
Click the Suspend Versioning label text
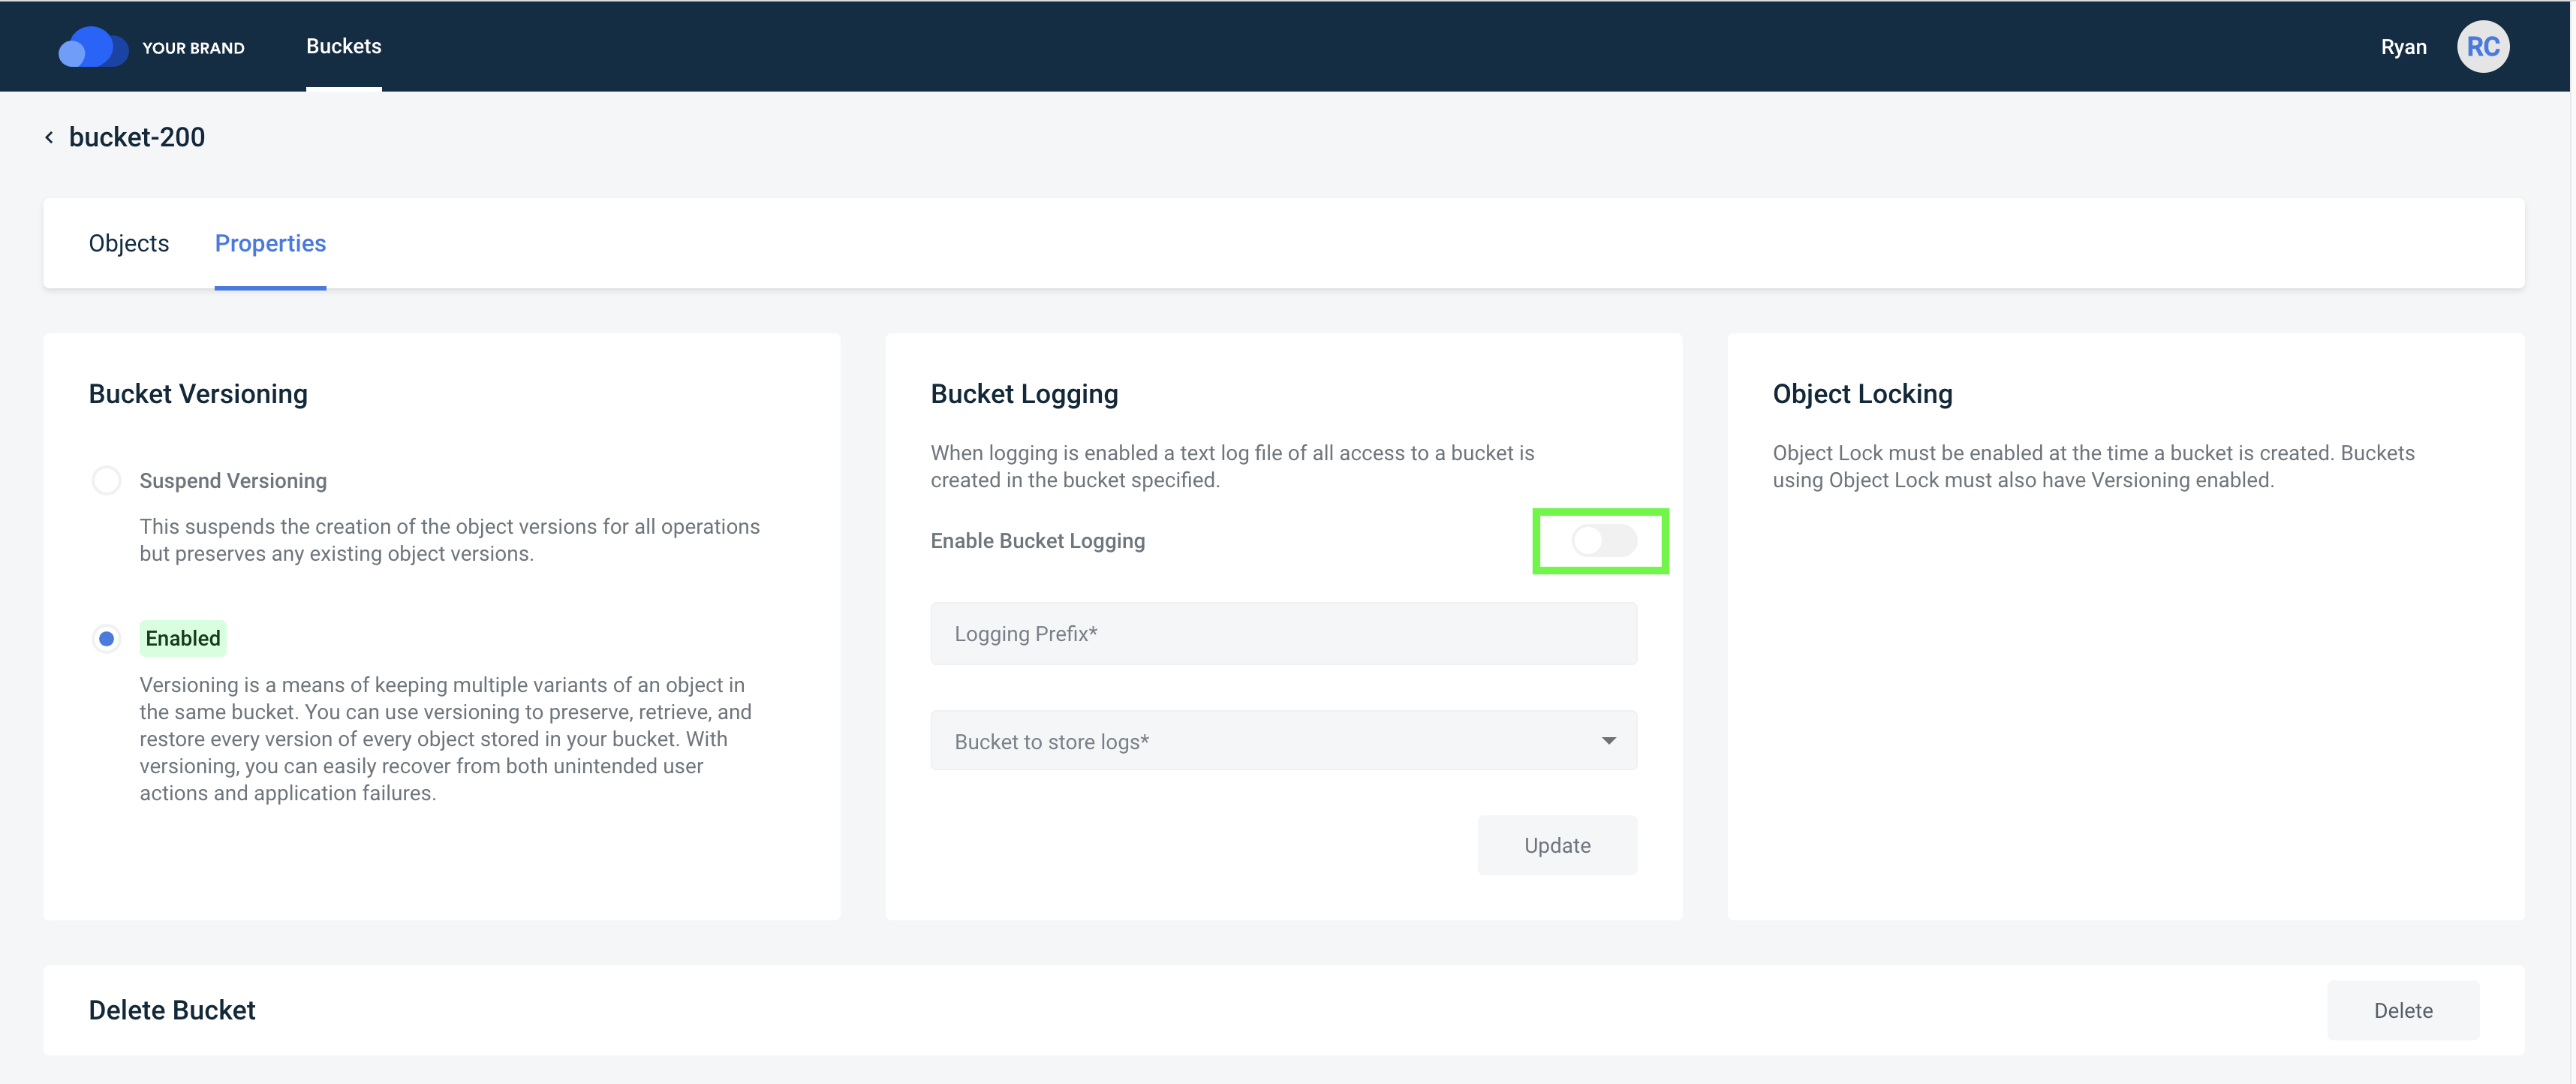233,481
